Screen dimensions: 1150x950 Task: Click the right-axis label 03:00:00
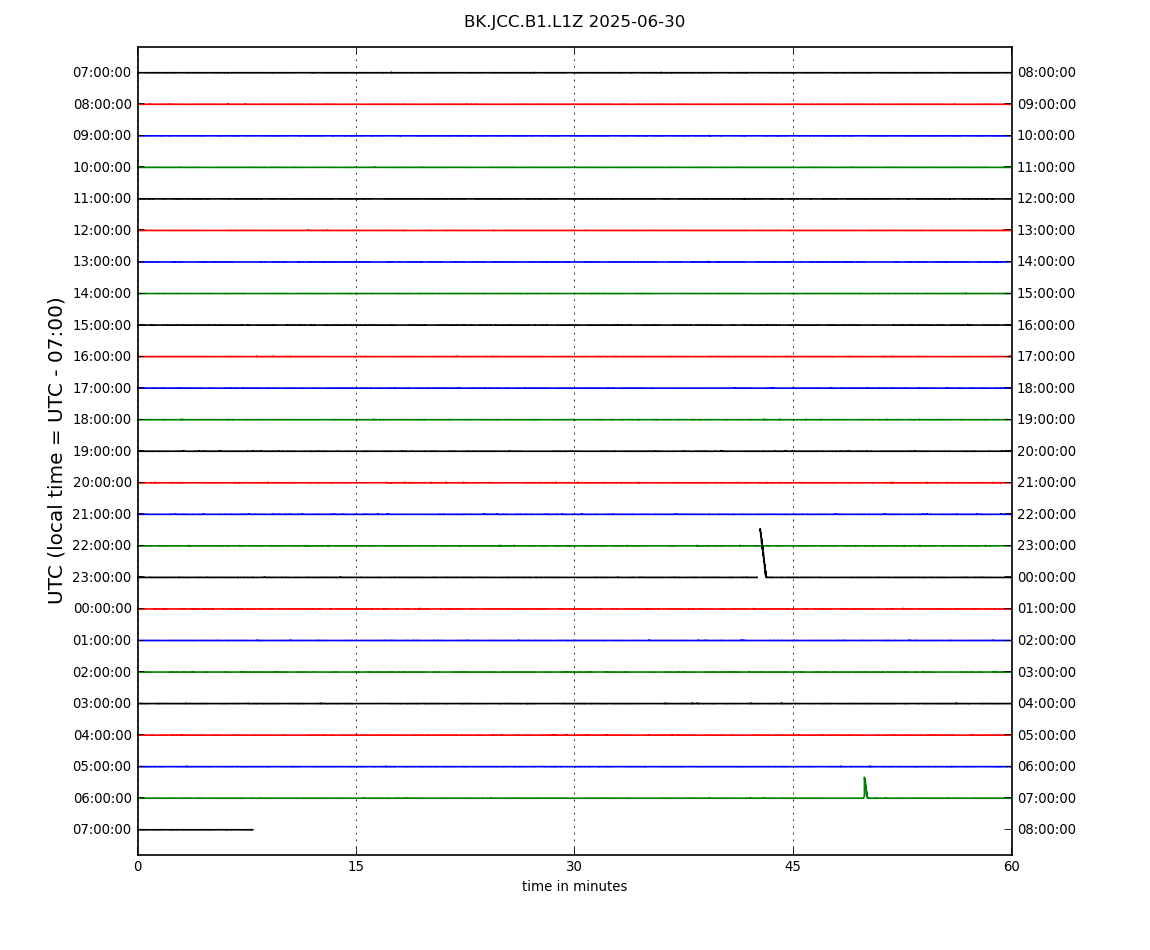pos(1047,672)
